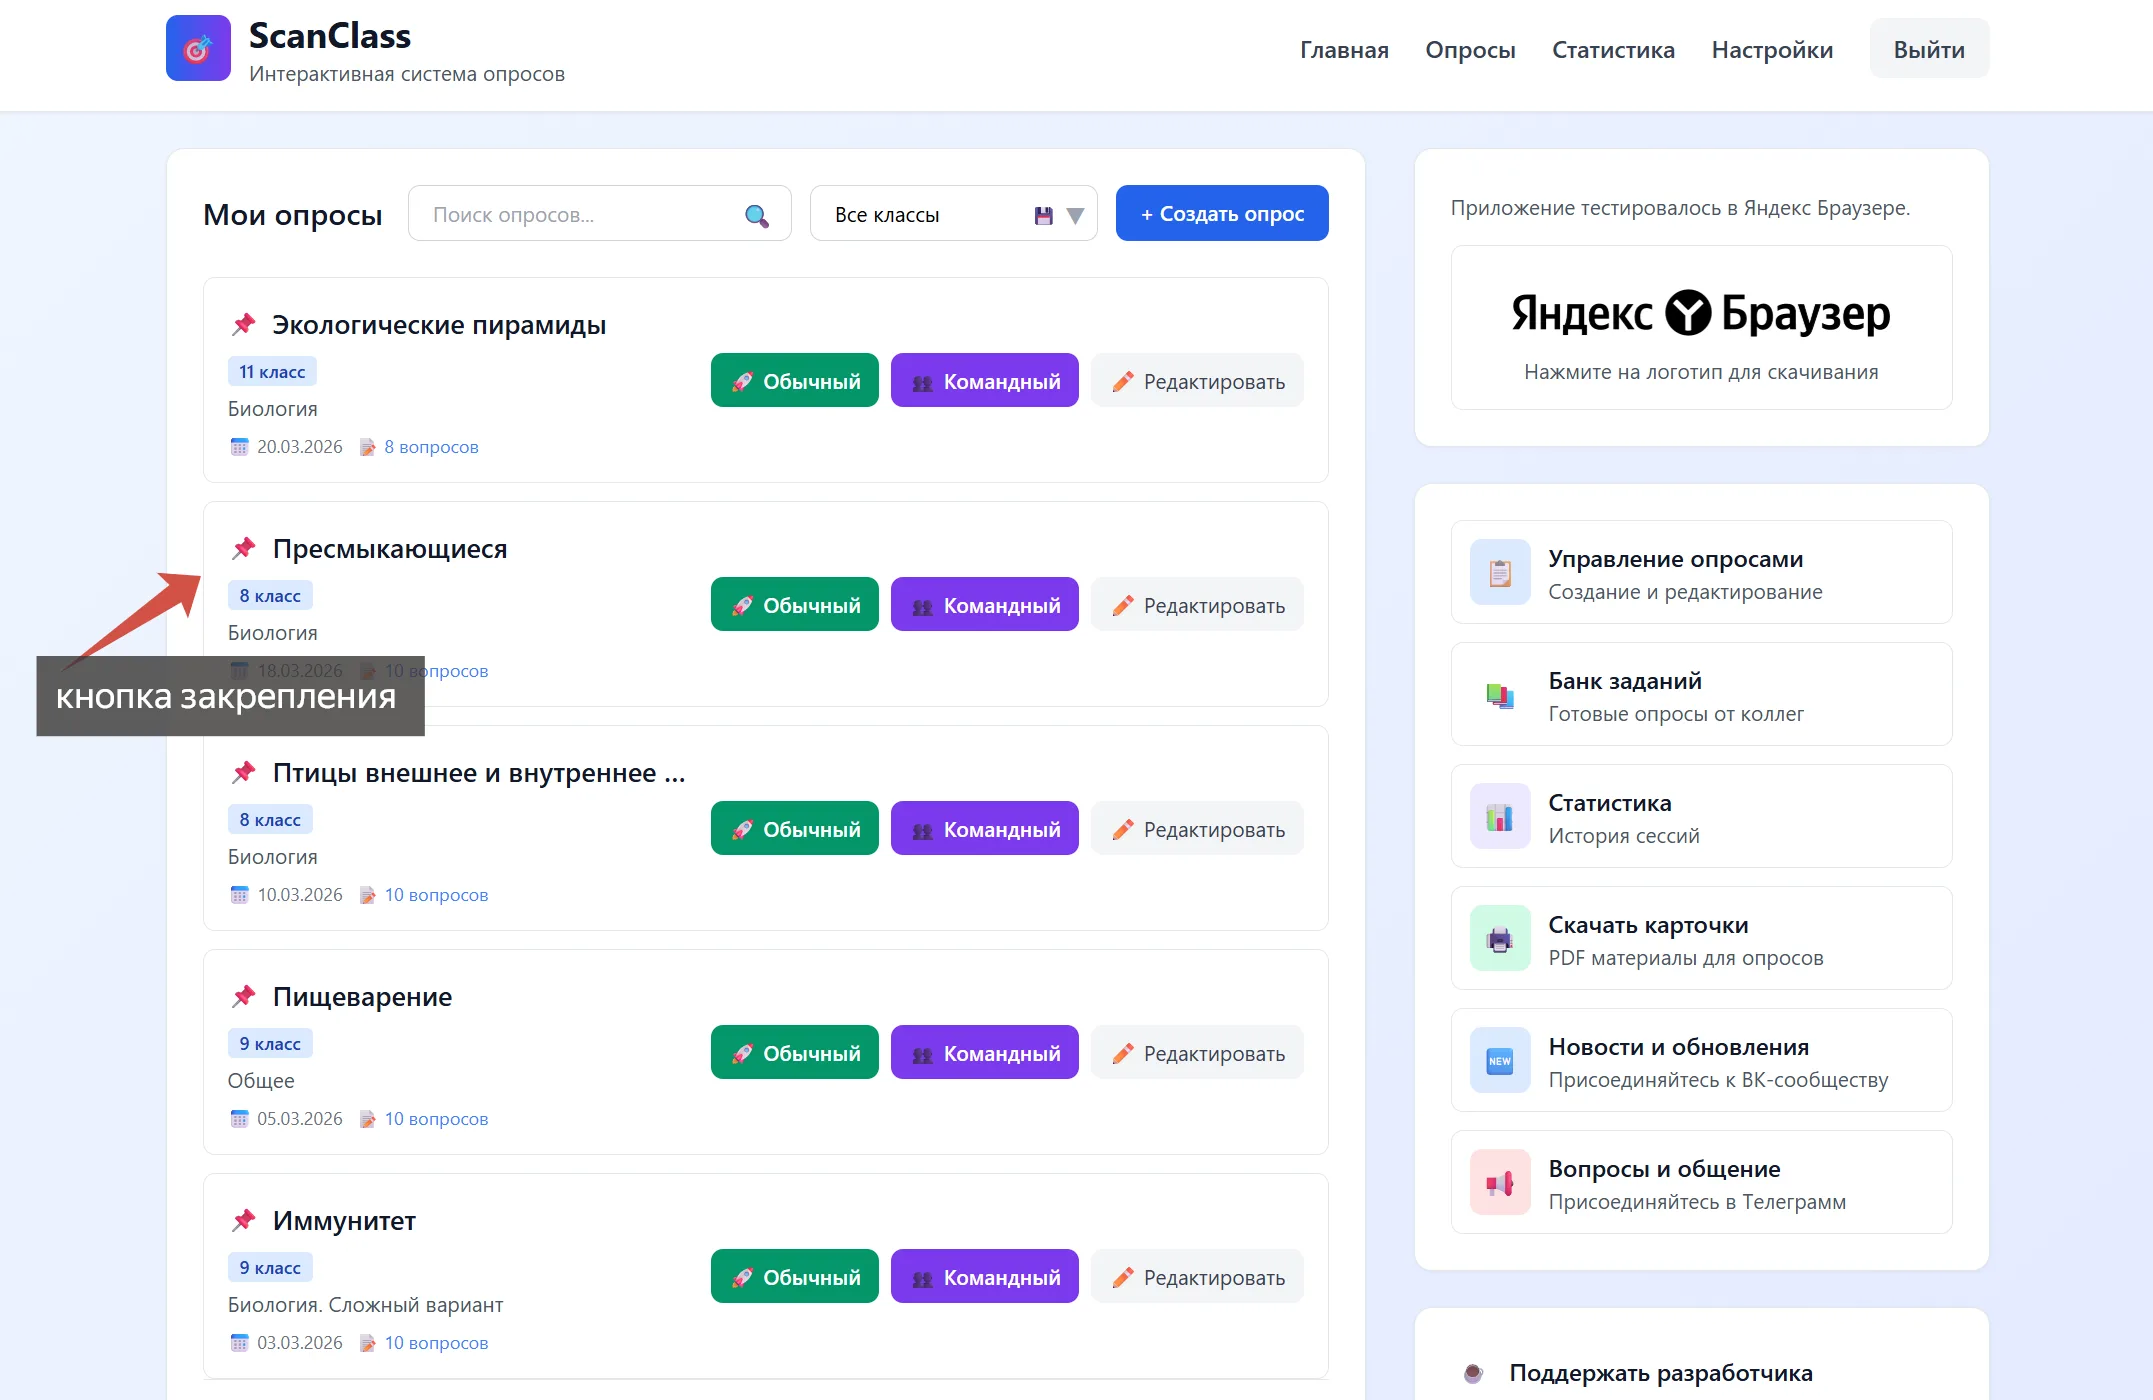Toggle pin for Пищеварение survey
The height and width of the screenshot is (1400, 2153).
[x=244, y=996]
